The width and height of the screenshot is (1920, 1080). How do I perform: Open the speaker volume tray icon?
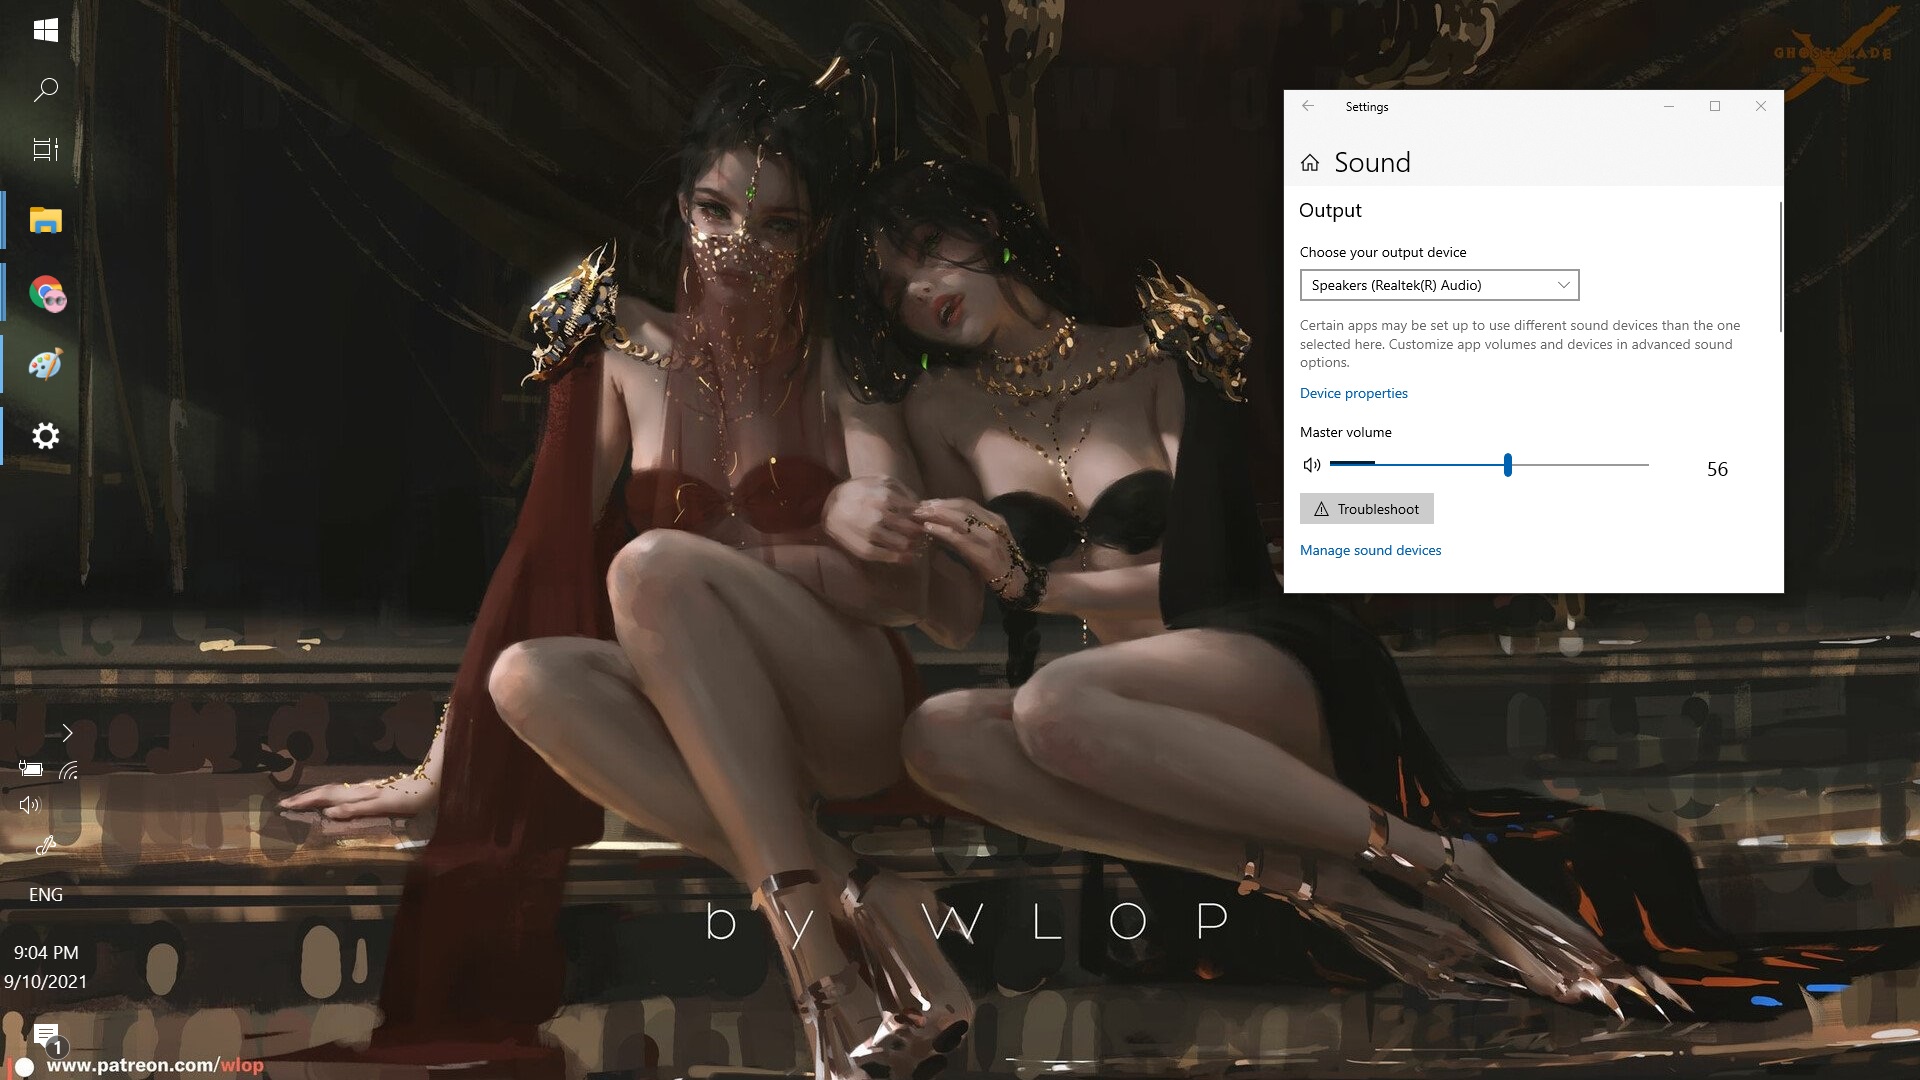click(29, 805)
